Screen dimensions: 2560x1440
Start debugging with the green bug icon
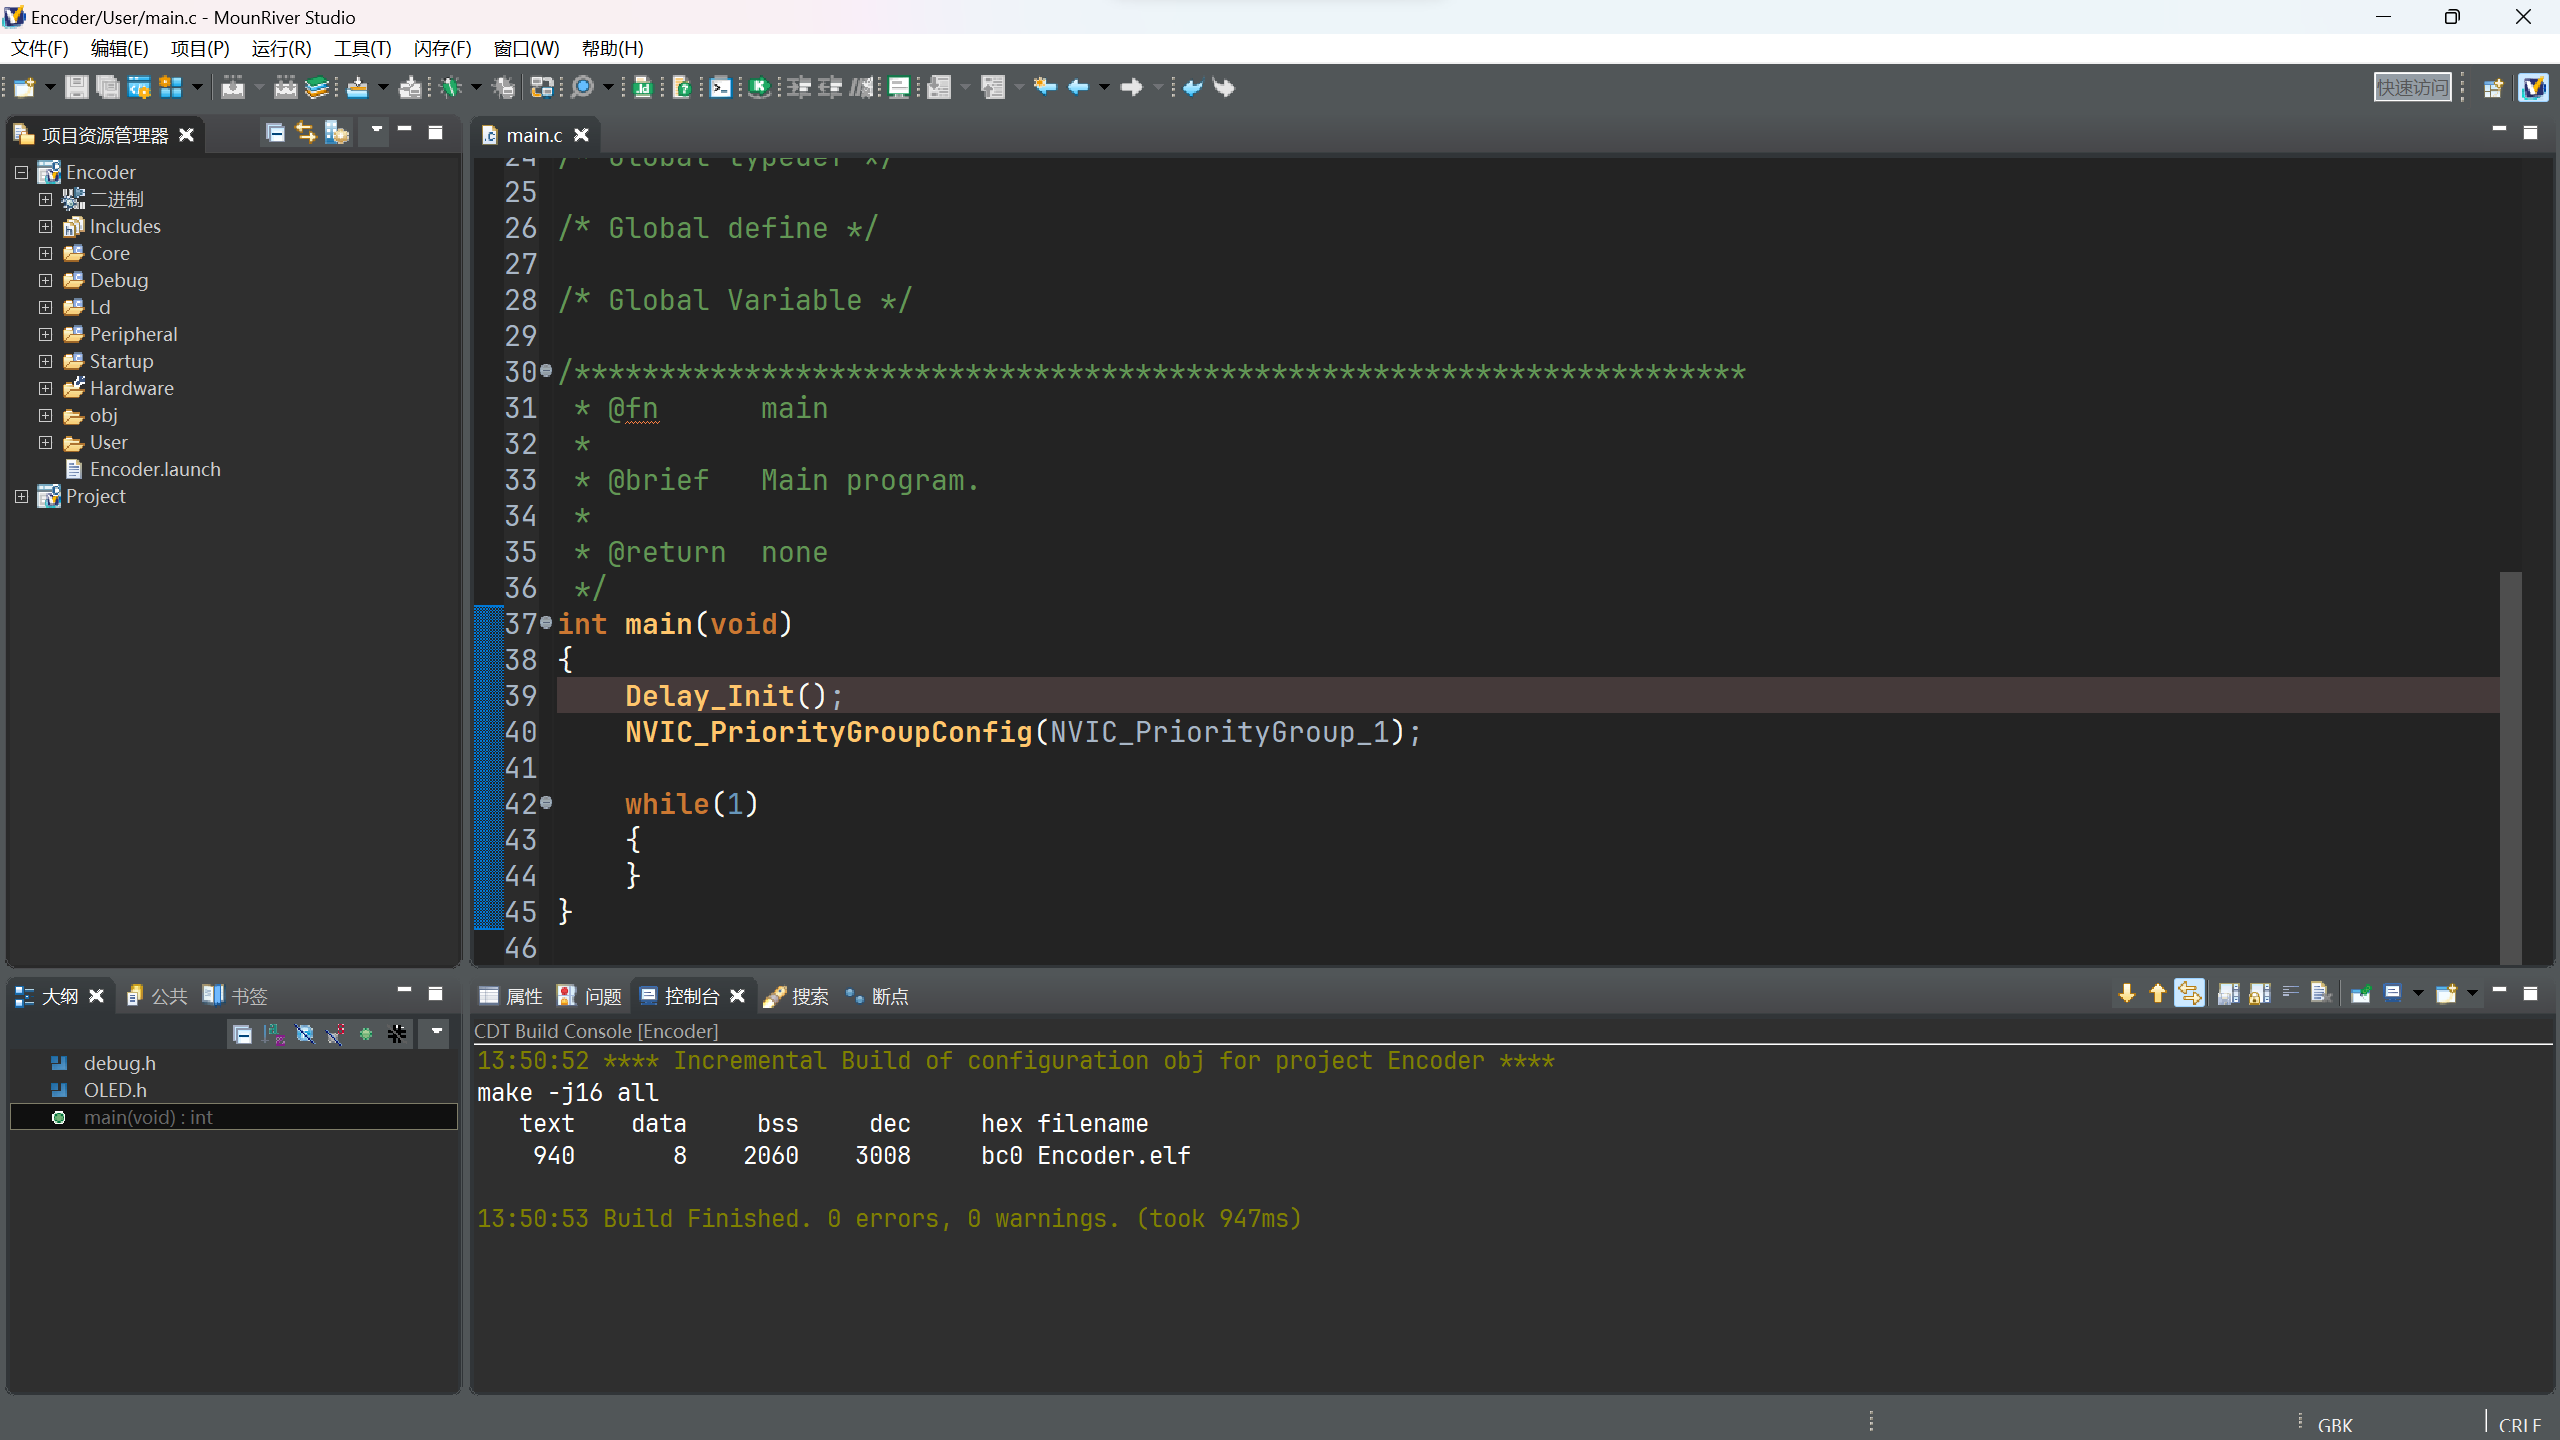pyautogui.click(x=451, y=88)
